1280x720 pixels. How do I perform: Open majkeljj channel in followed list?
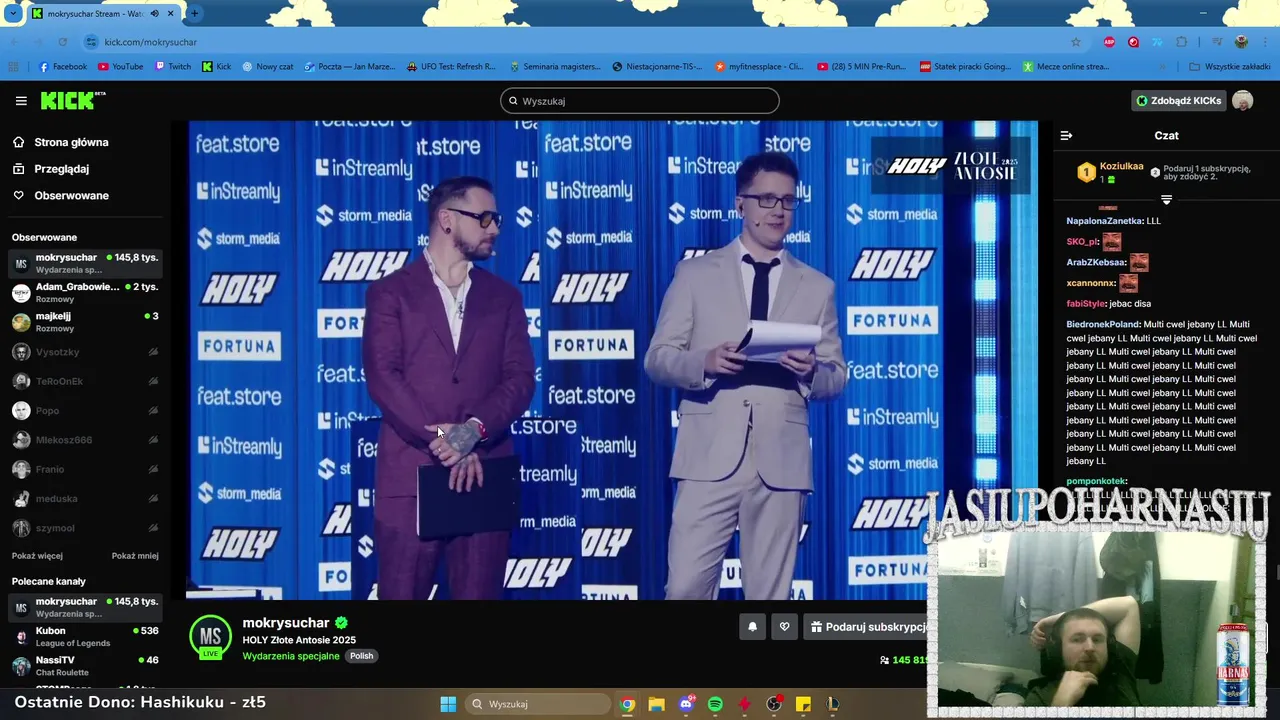(x=85, y=322)
